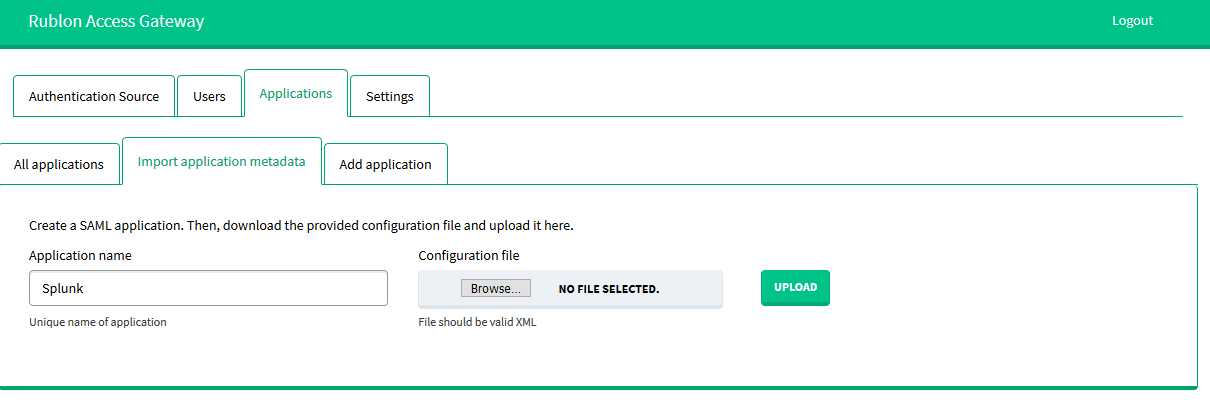Screen dimensions: 1210x404
Task: Focus the Application name text field
Action: [x=208, y=288]
